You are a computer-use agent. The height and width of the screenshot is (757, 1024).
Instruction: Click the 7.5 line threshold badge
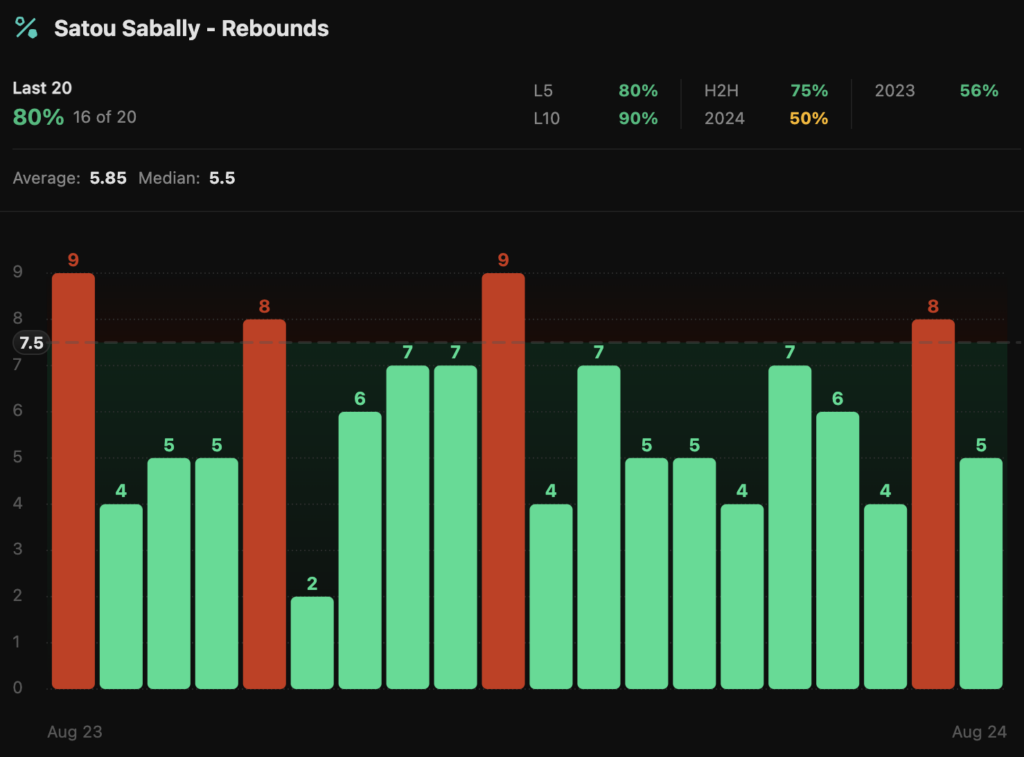[31, 343]
